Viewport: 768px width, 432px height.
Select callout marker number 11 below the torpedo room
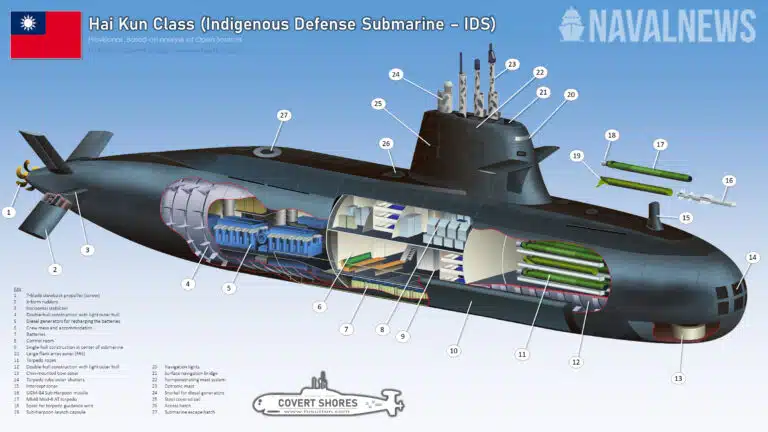(x=521, y=355)
